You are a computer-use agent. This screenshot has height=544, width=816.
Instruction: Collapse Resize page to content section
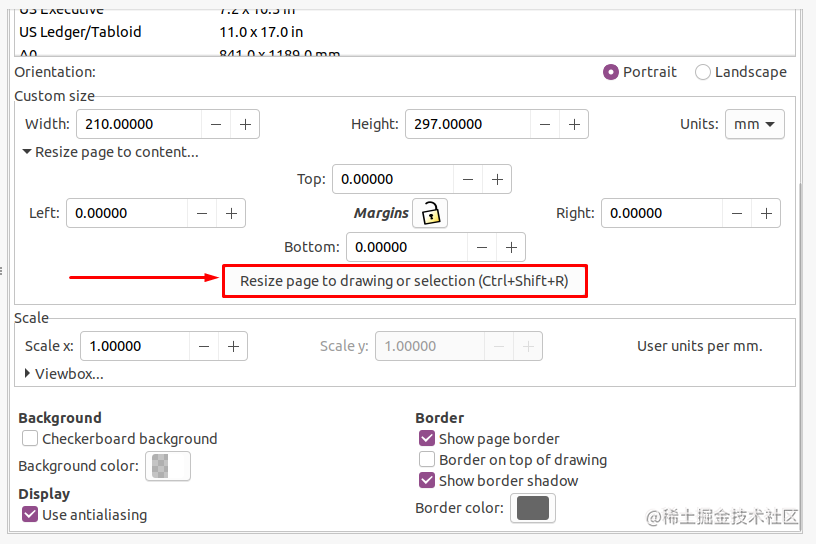(x=110, y=152)
